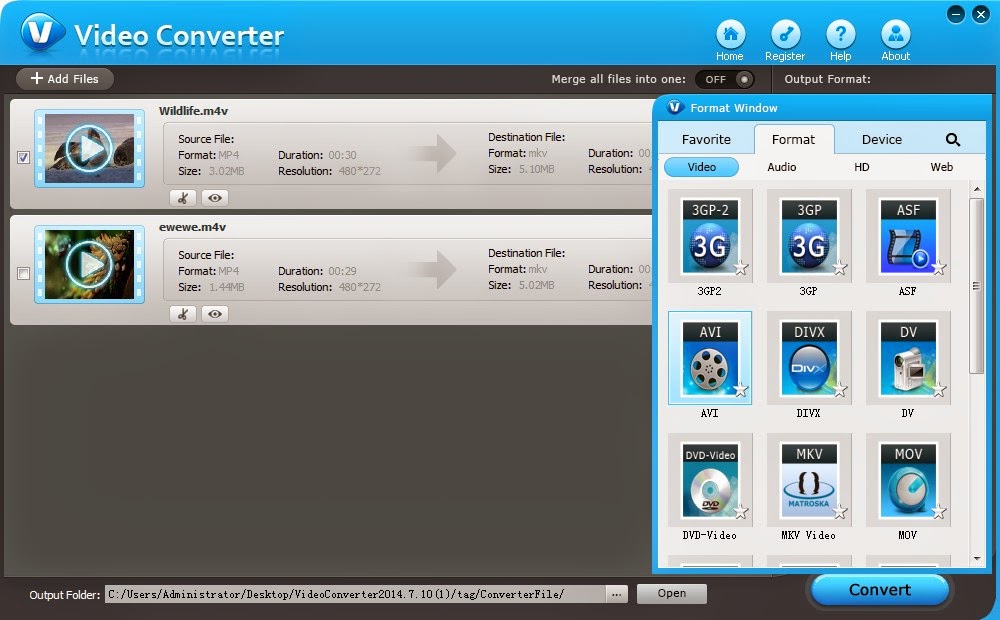Select the HD category filter
1000x620 pixels.
[862, 167]
